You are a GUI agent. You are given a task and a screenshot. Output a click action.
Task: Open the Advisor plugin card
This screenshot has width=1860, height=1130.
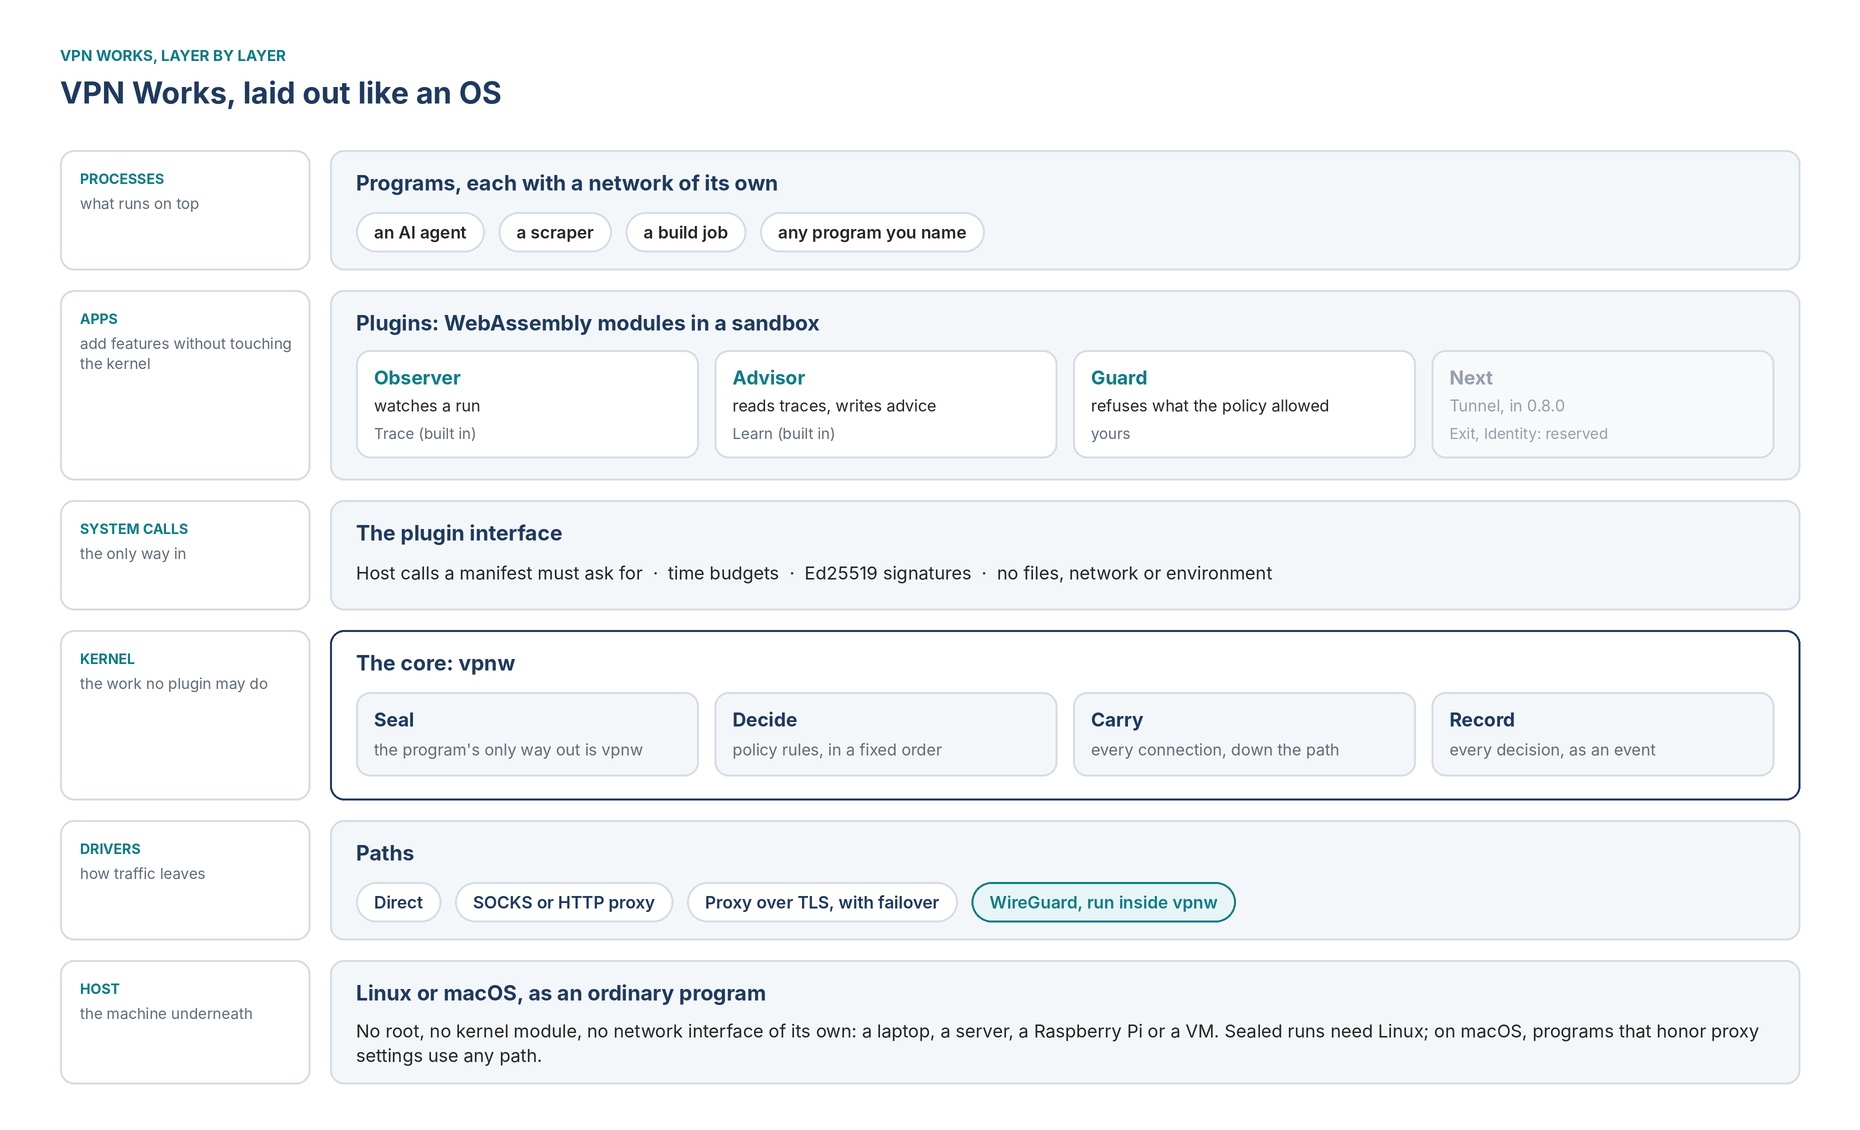click(x=886, y=404)
